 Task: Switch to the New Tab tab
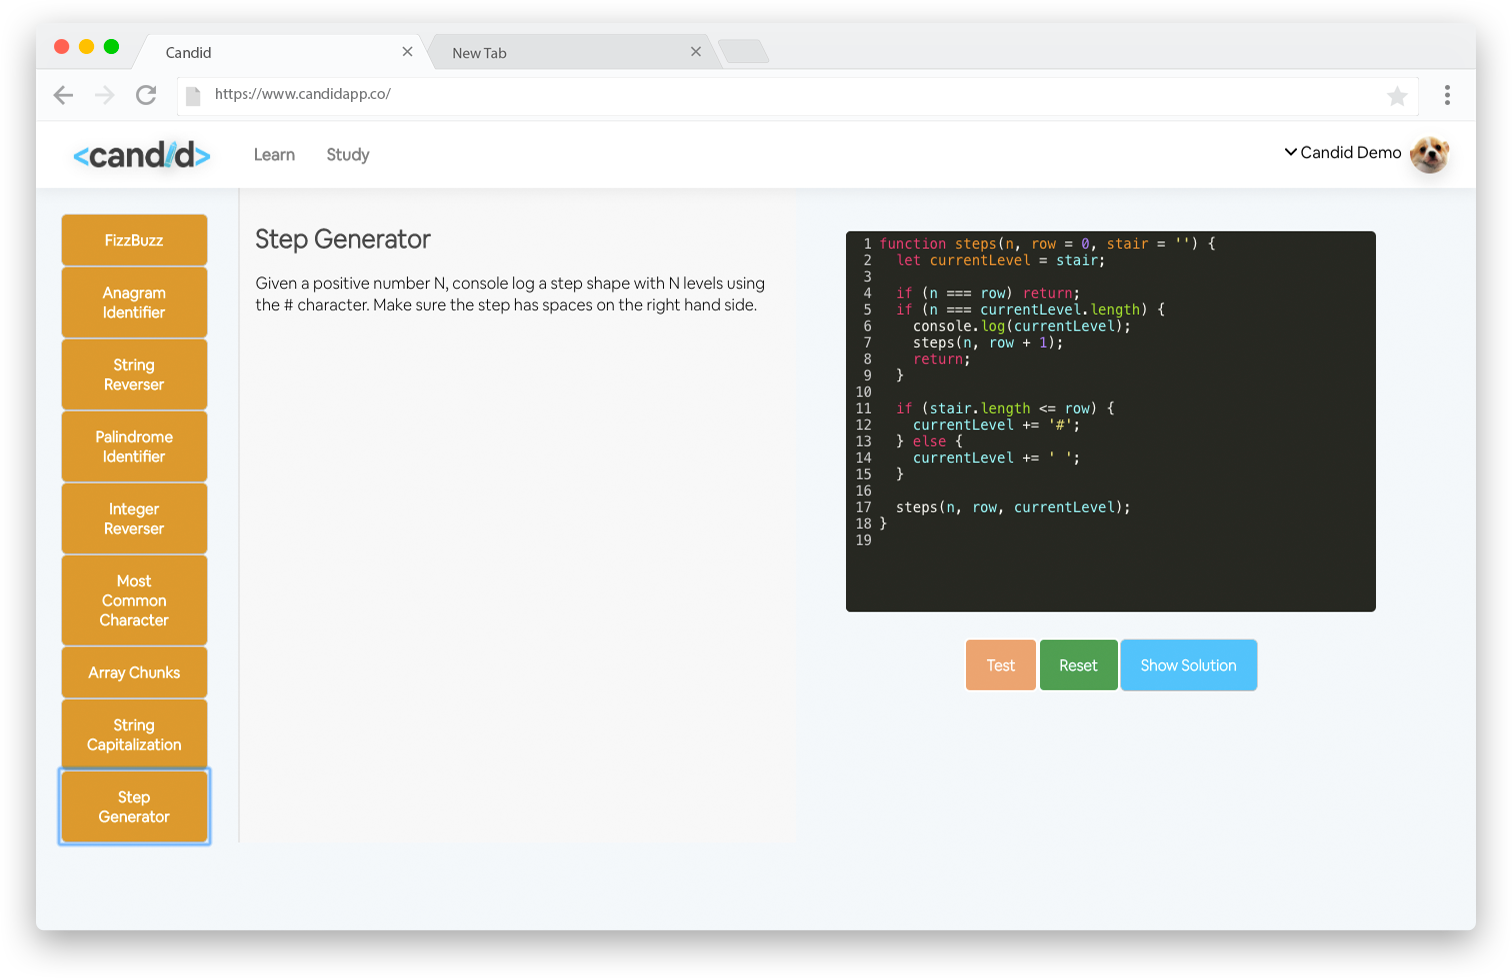(x=575, y=52)
